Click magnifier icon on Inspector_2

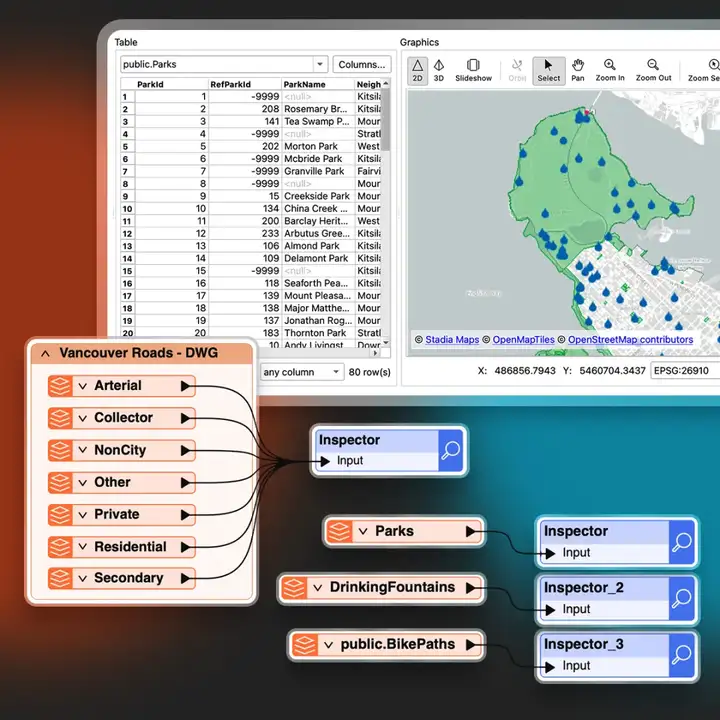[681, 599]
